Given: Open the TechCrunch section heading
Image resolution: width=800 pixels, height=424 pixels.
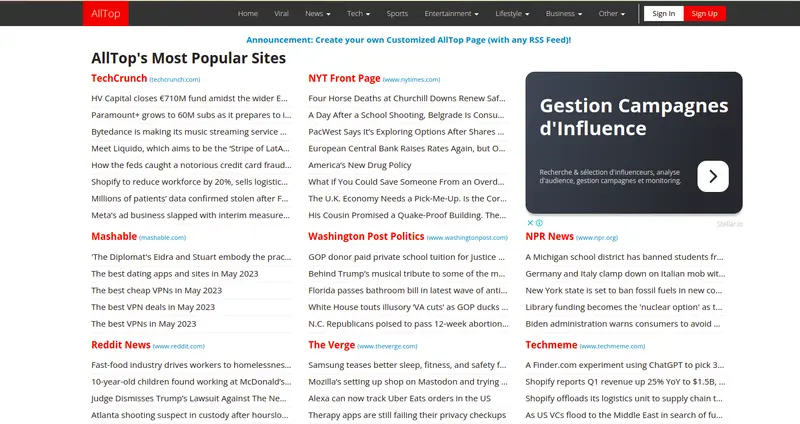Looking at the screenshot, I should (119, 78).
